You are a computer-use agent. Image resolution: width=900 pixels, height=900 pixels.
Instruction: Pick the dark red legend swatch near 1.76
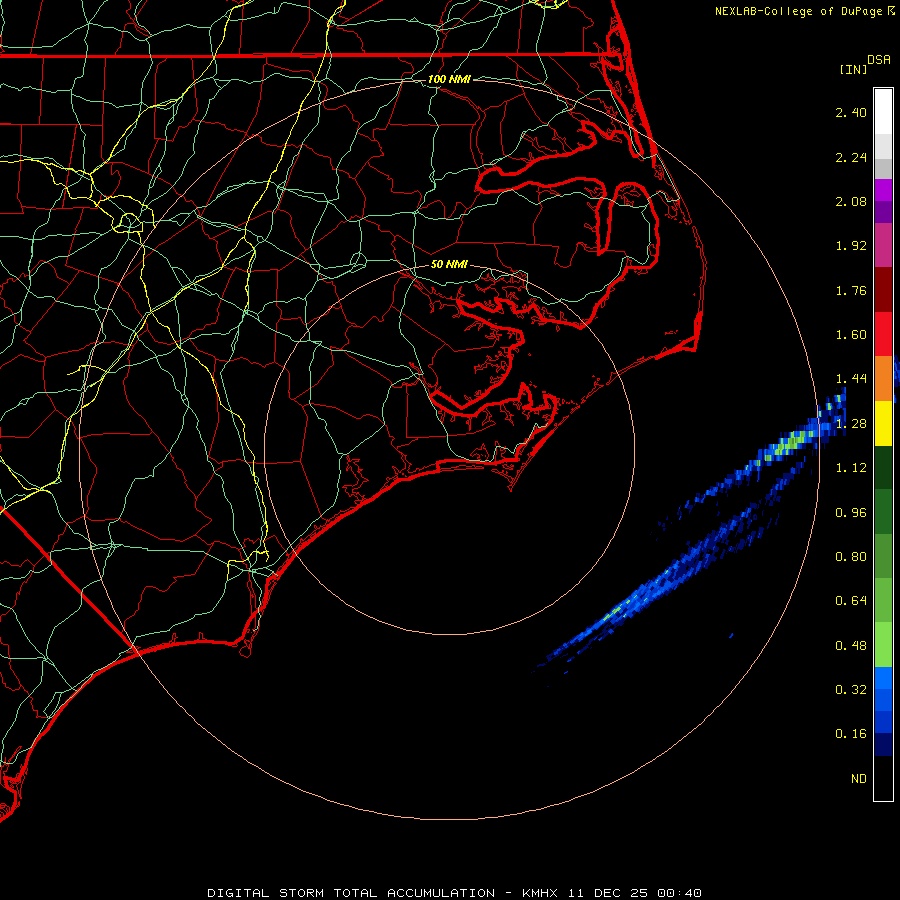(883, 290)
